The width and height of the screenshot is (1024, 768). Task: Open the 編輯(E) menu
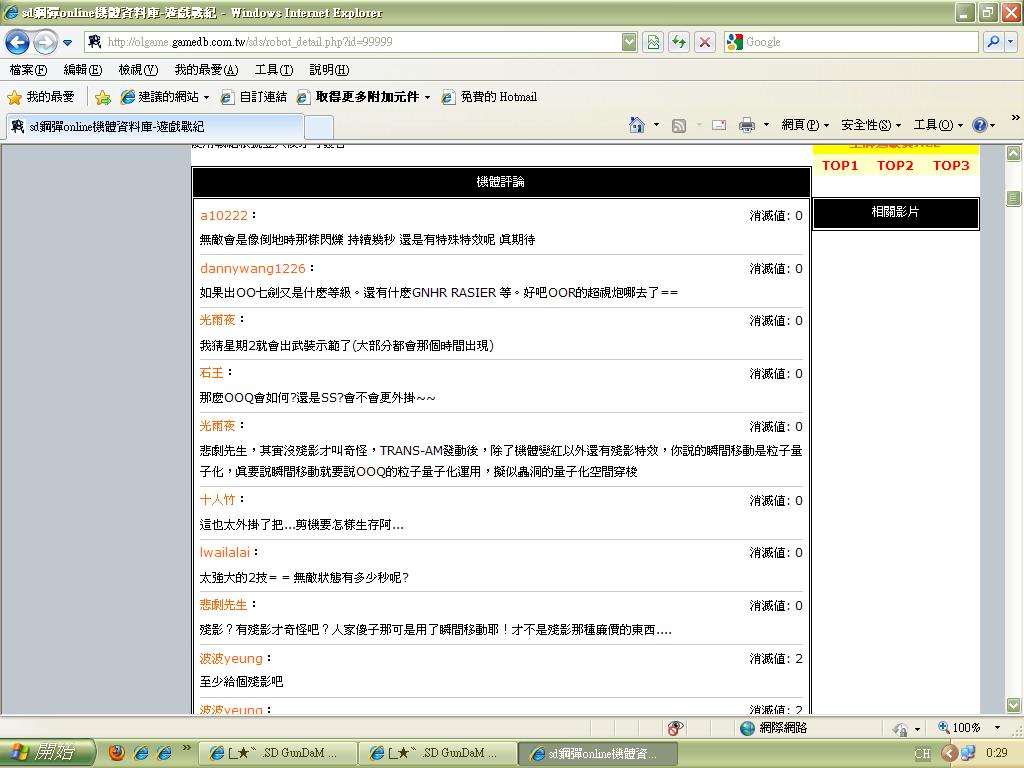click(x=82, y=70)
